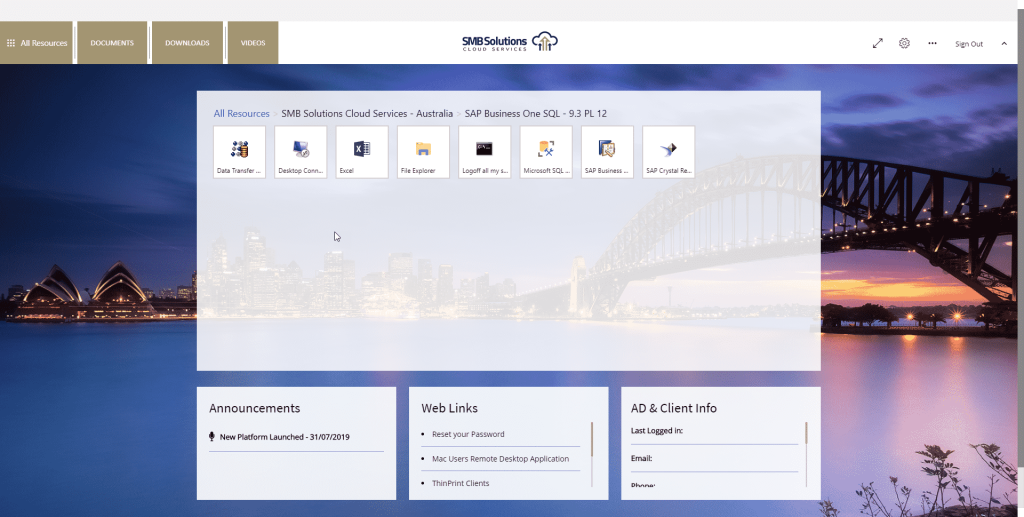
Task: Switch to the DOWNLOADS tab
Action: (x=187, y=42)
